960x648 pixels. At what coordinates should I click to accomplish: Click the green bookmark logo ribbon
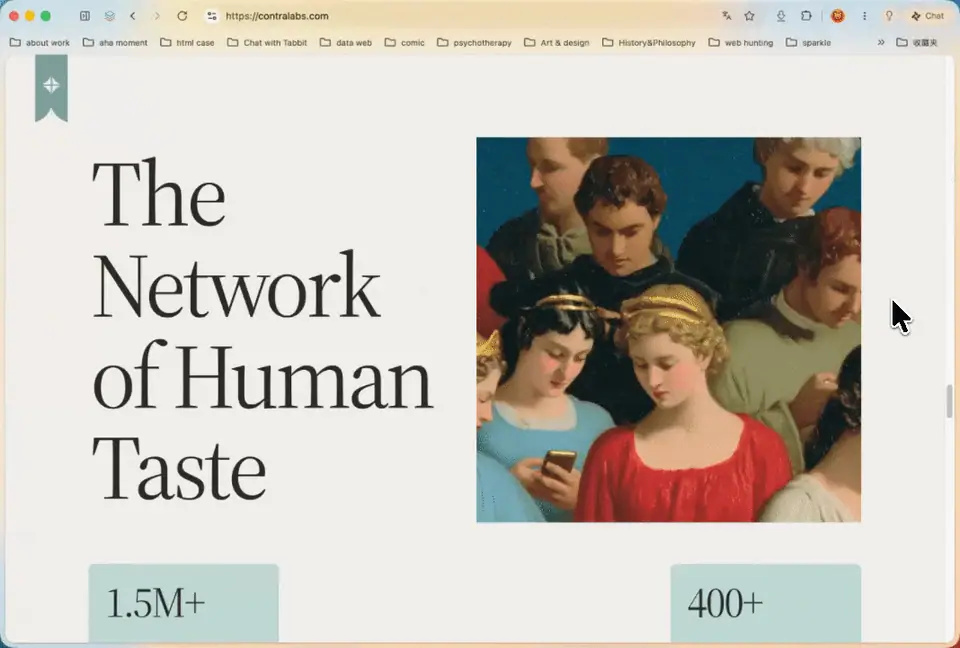click(51, 88)
